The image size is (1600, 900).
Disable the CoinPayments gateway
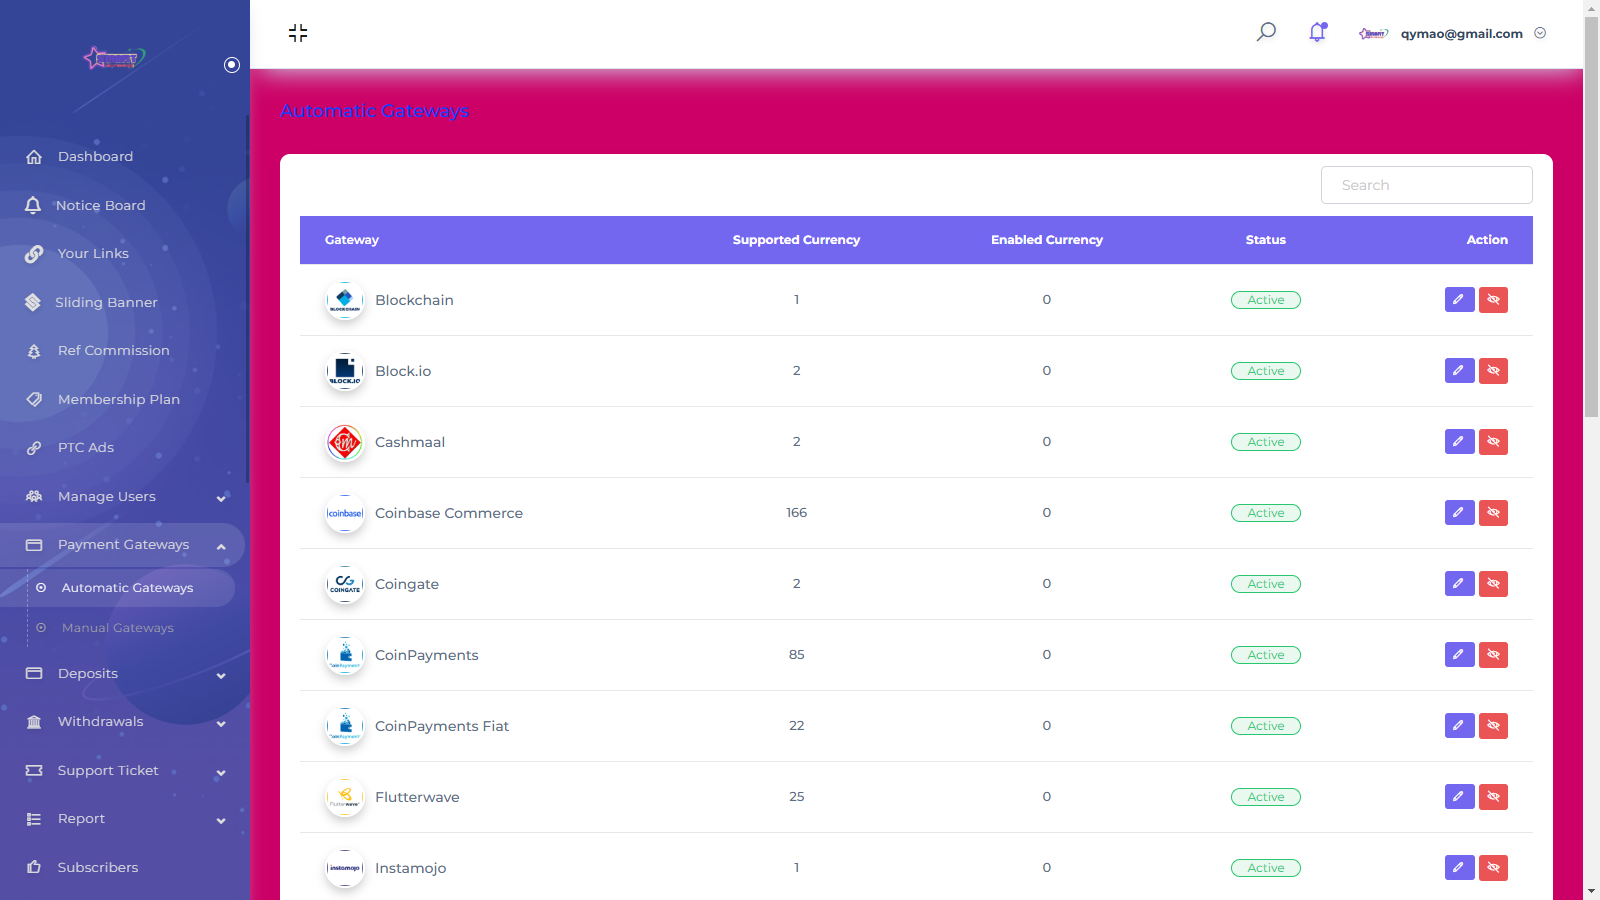(1493, 655)
